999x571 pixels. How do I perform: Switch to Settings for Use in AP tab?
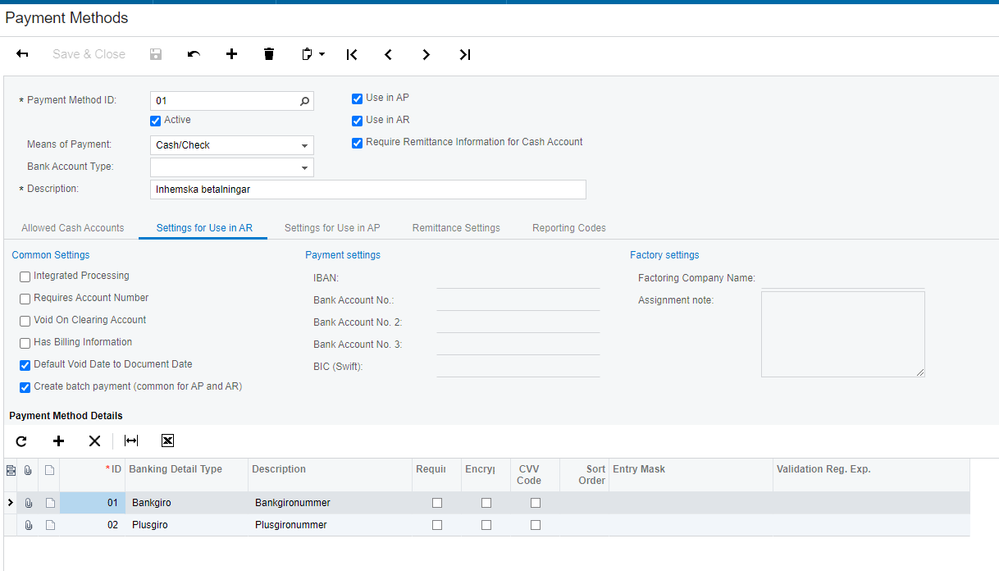click(x=332, y=228)
